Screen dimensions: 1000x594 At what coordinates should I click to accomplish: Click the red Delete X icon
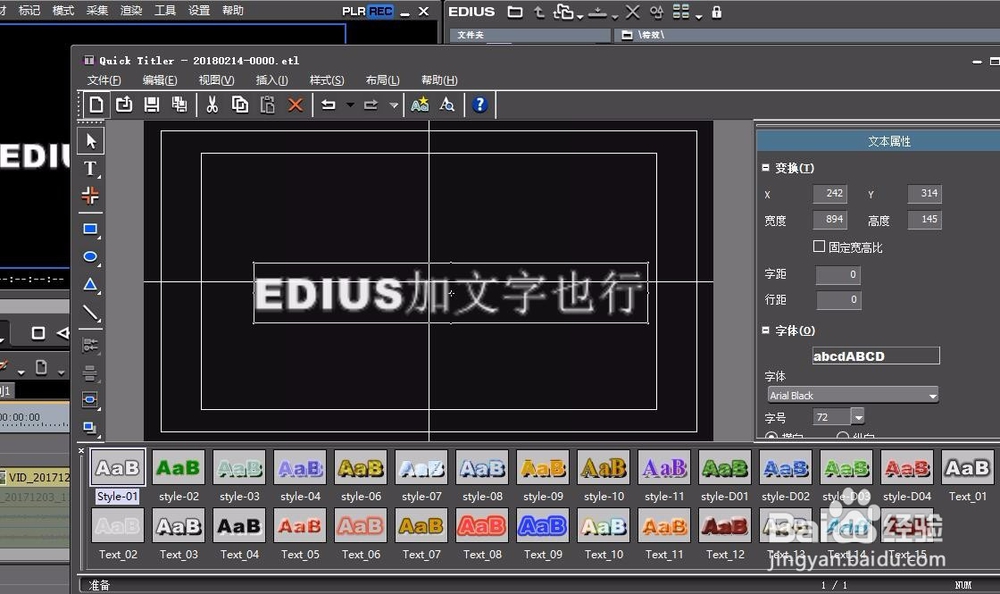(x=295, y=105)
